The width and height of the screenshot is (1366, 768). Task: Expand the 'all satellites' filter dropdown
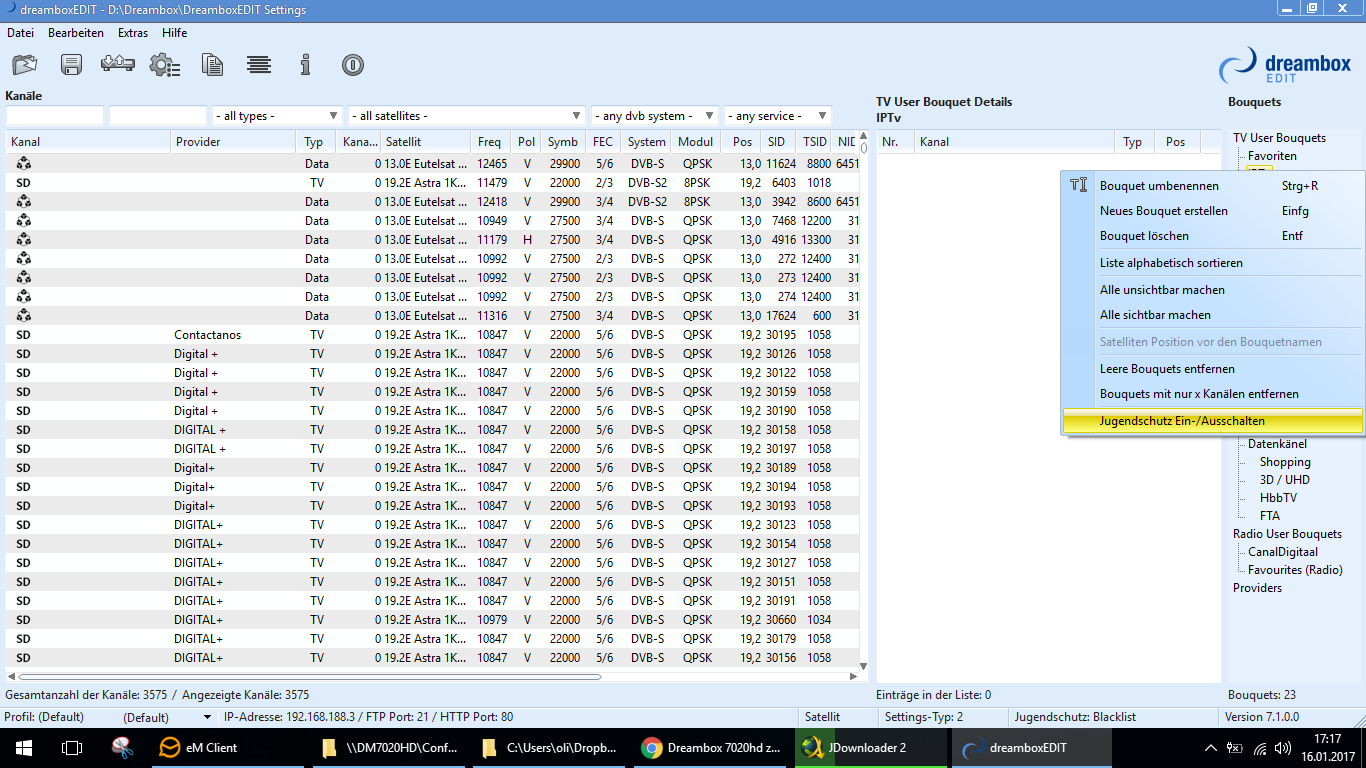point(466,116)
